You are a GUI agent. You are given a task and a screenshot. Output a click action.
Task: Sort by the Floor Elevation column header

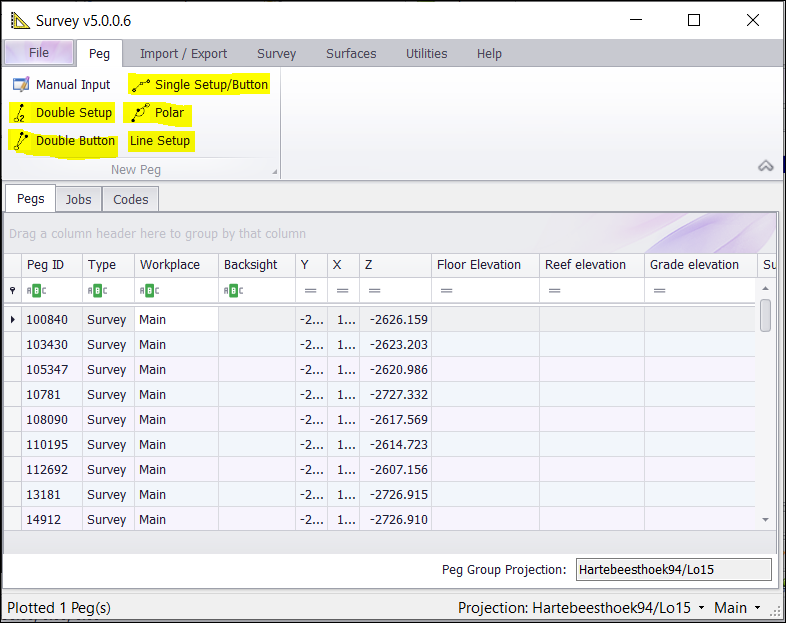(x=479, y=265)
